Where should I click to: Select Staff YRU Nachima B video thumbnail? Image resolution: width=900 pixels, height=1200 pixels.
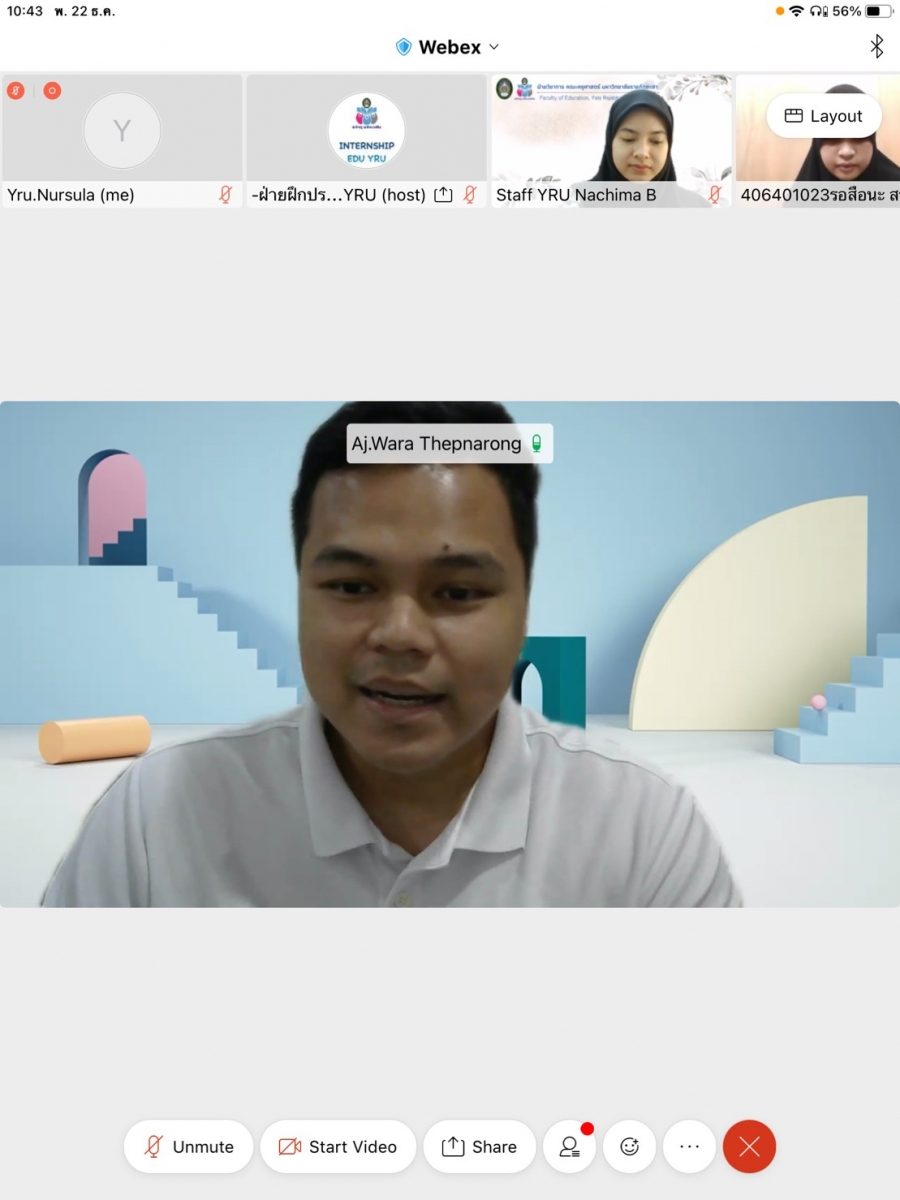tap(611, 130)
